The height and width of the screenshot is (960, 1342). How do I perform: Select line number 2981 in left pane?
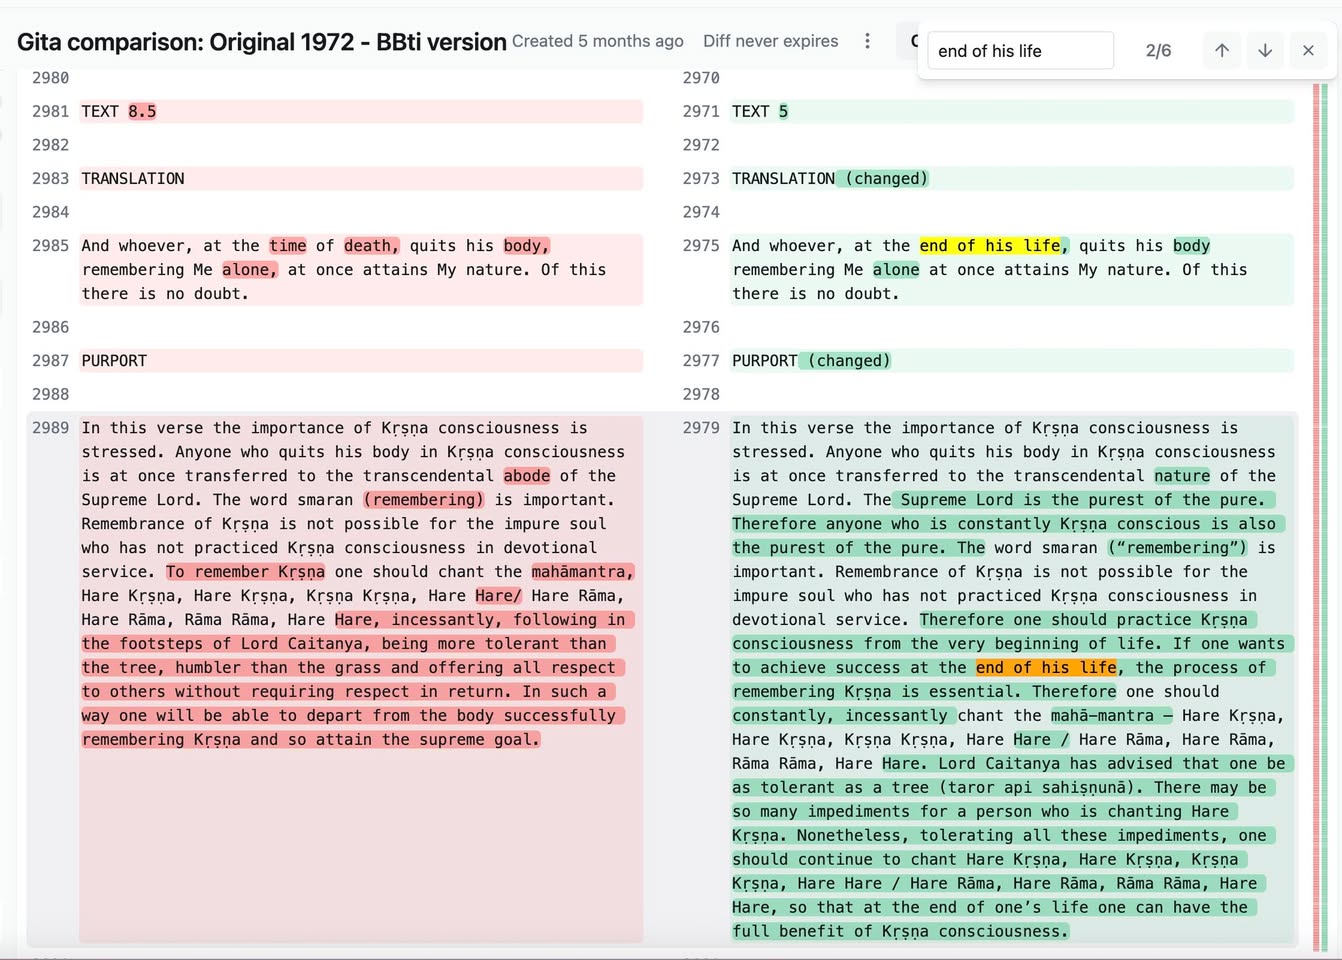[50, 111]
